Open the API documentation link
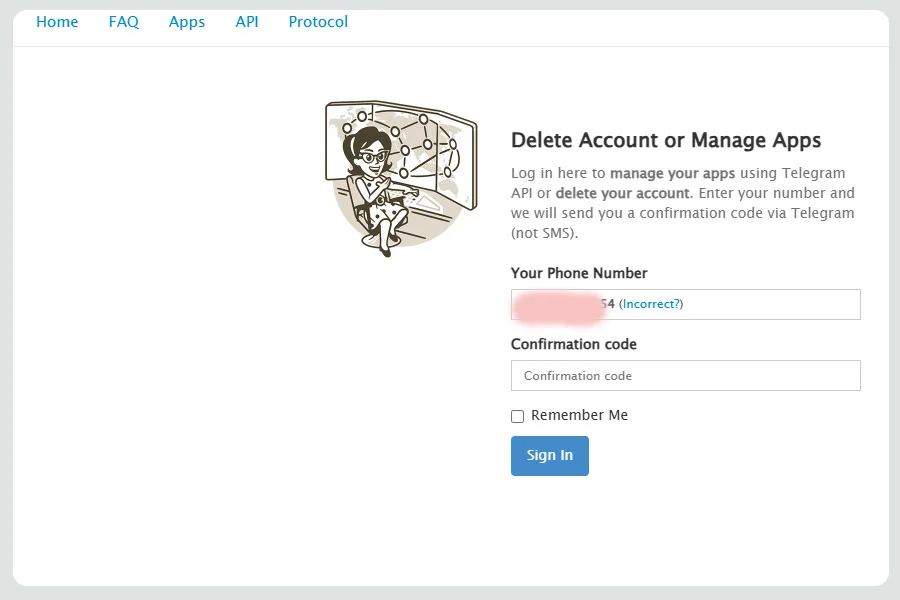Screen dimensions: 900x600 coord(247,22)
